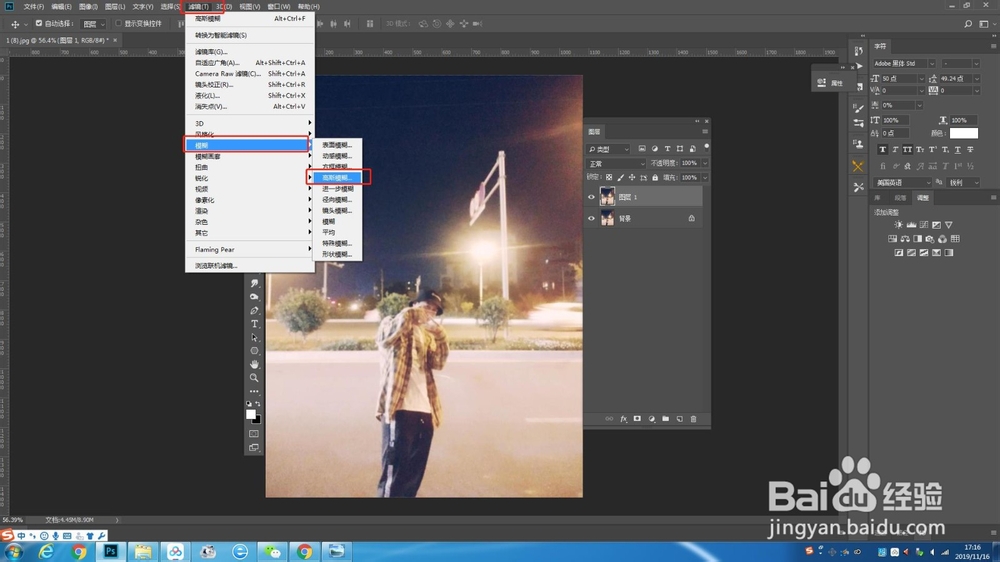Toggle All Caps TT text style
1000x562 pixels.
click(907, 149)
